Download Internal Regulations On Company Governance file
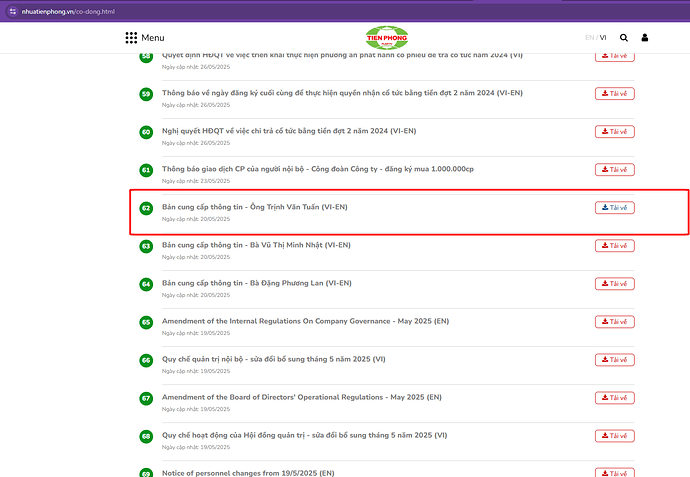The image size is (690, 477). (x=615, y=322)
